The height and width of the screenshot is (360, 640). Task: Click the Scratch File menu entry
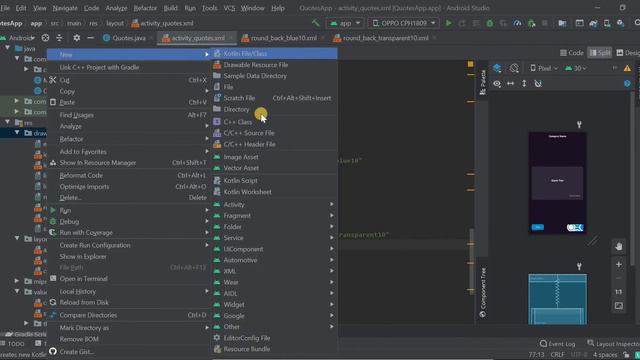tap(273, 98)
